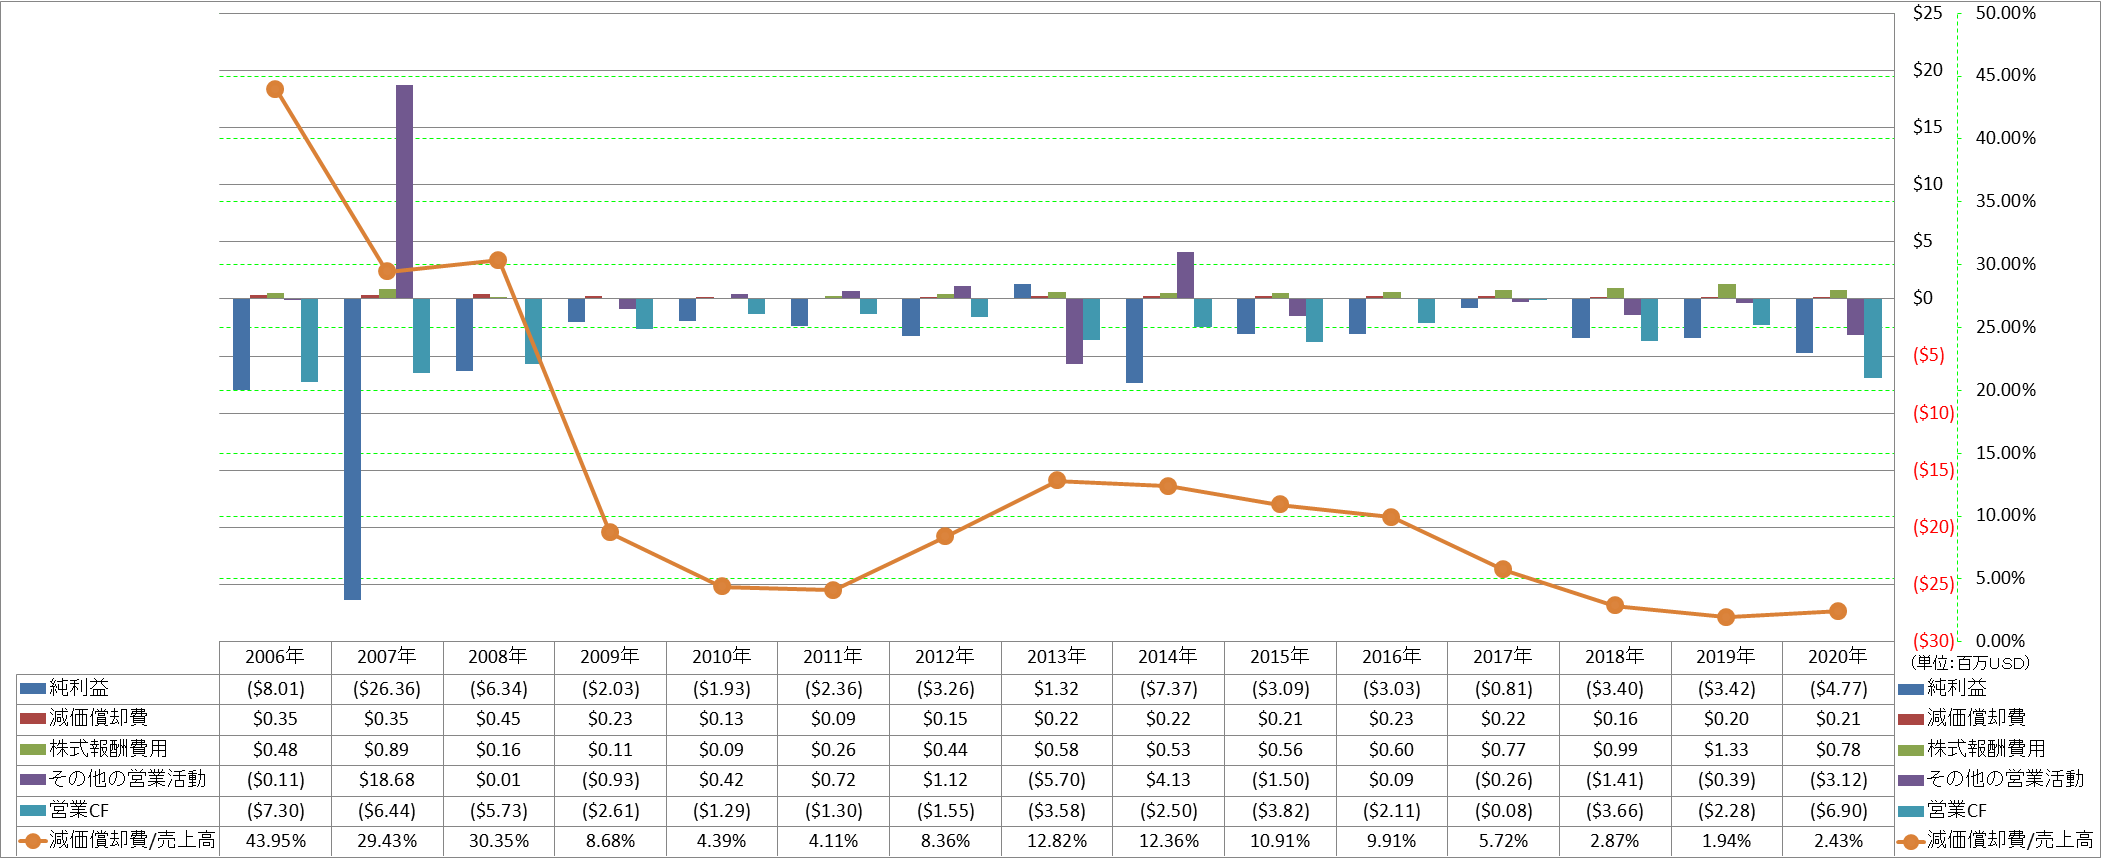Click the 株式報酬費用 legend swatch at left
2101x858 pixels.
(32, 749)
